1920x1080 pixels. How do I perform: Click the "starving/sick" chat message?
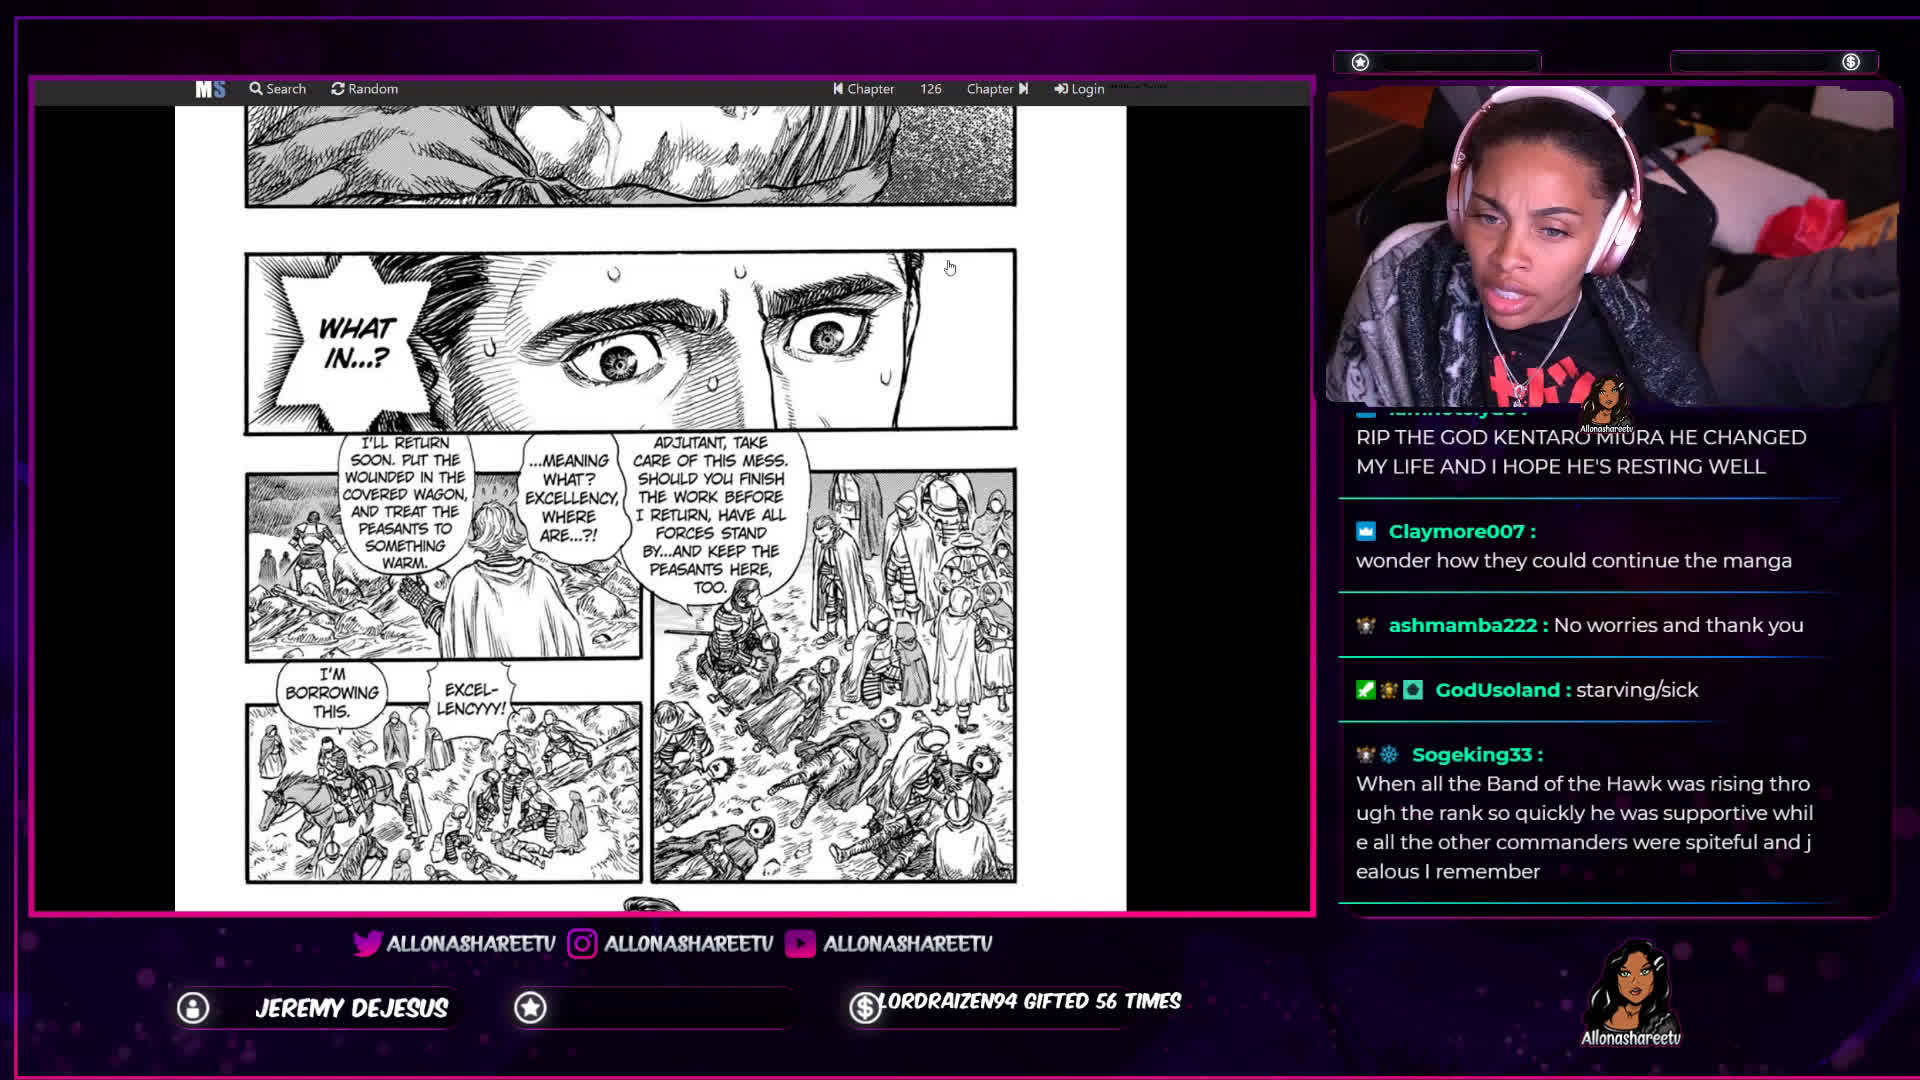[x=1637, y=690]
